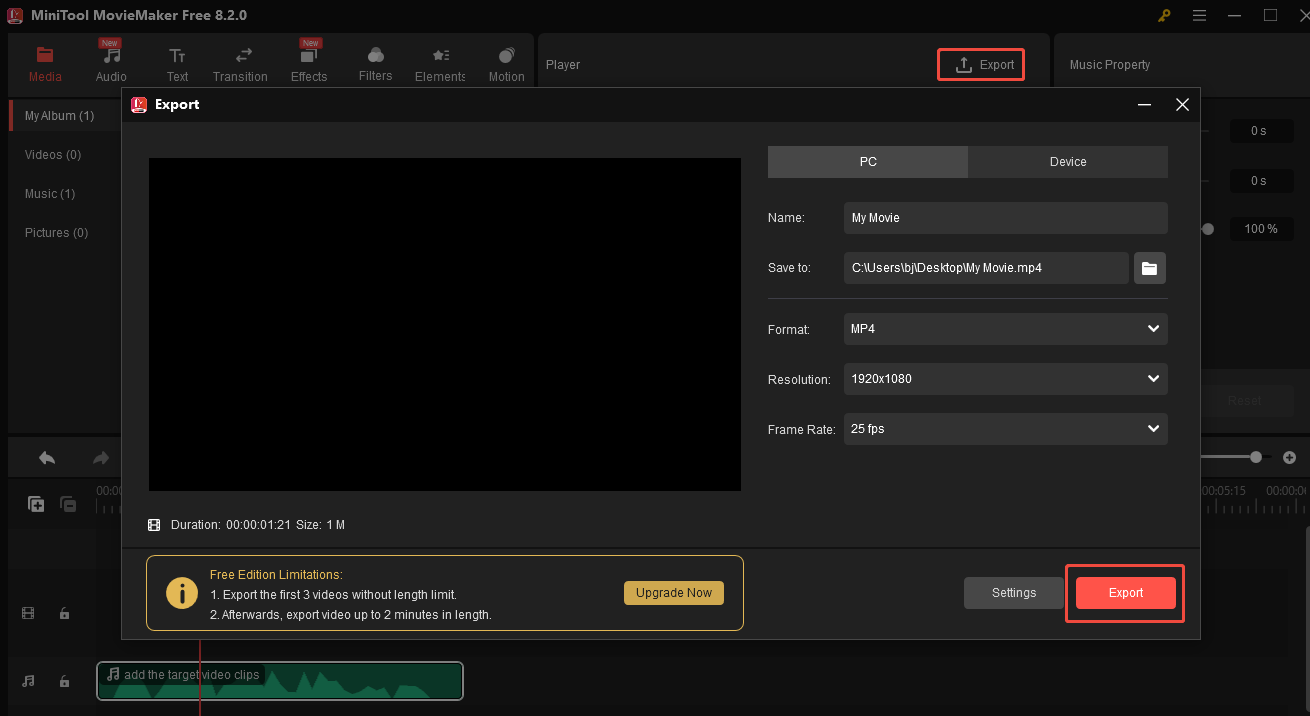Click the Export dialog logo icon
The image size is (1310, 716).
[x=139, y=104]
